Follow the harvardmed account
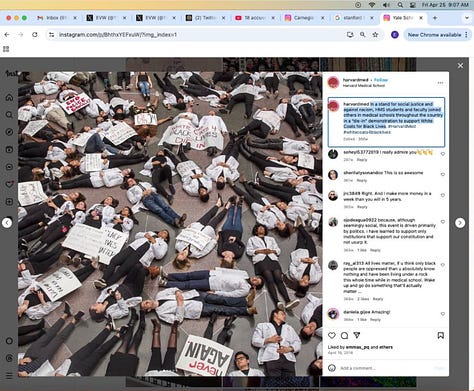The image size is (474, 391). click(x=381, y=80)
